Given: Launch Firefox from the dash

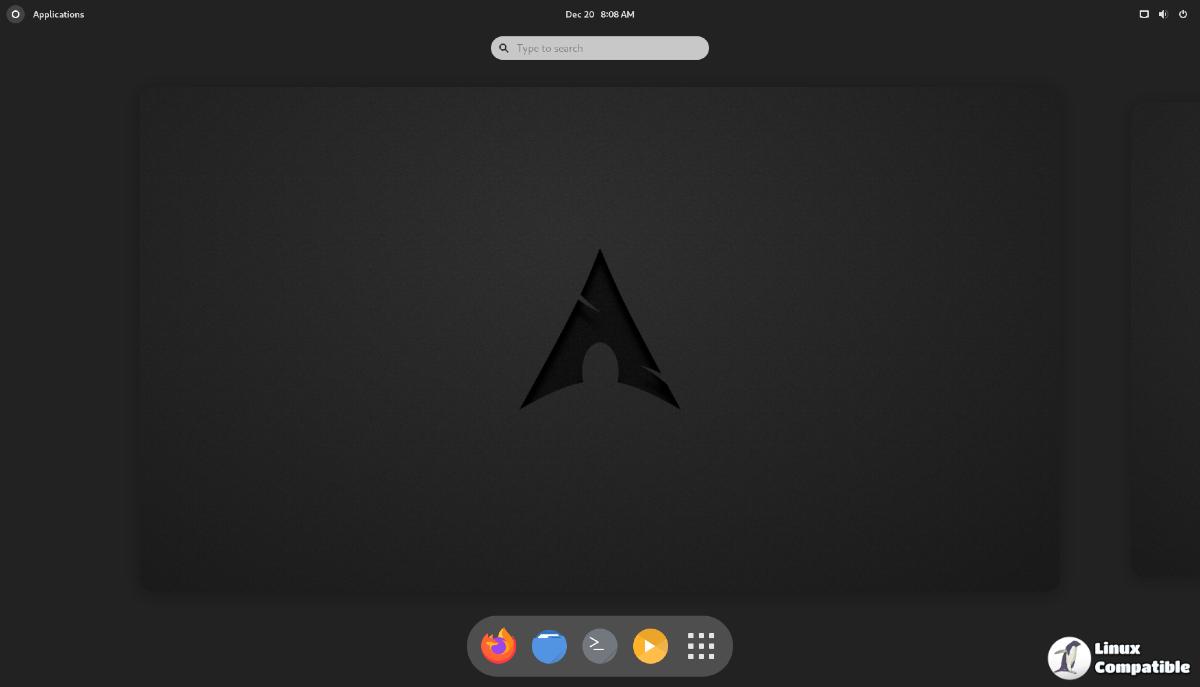Looking at the screenshot, I should [x=498, y=646].
